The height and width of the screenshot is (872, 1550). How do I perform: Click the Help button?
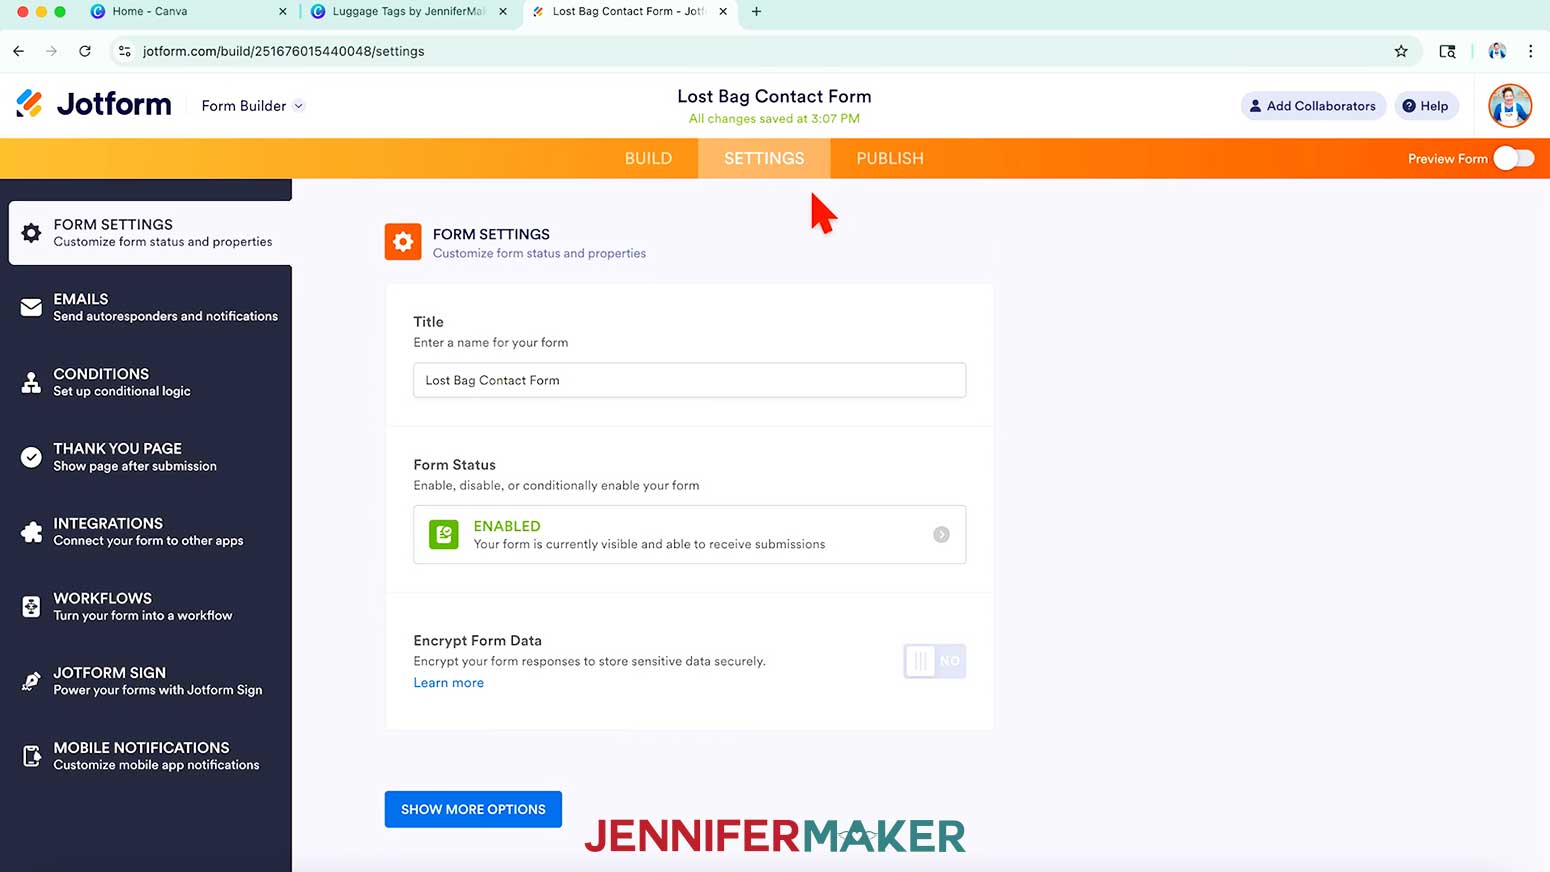[1426, 106]
